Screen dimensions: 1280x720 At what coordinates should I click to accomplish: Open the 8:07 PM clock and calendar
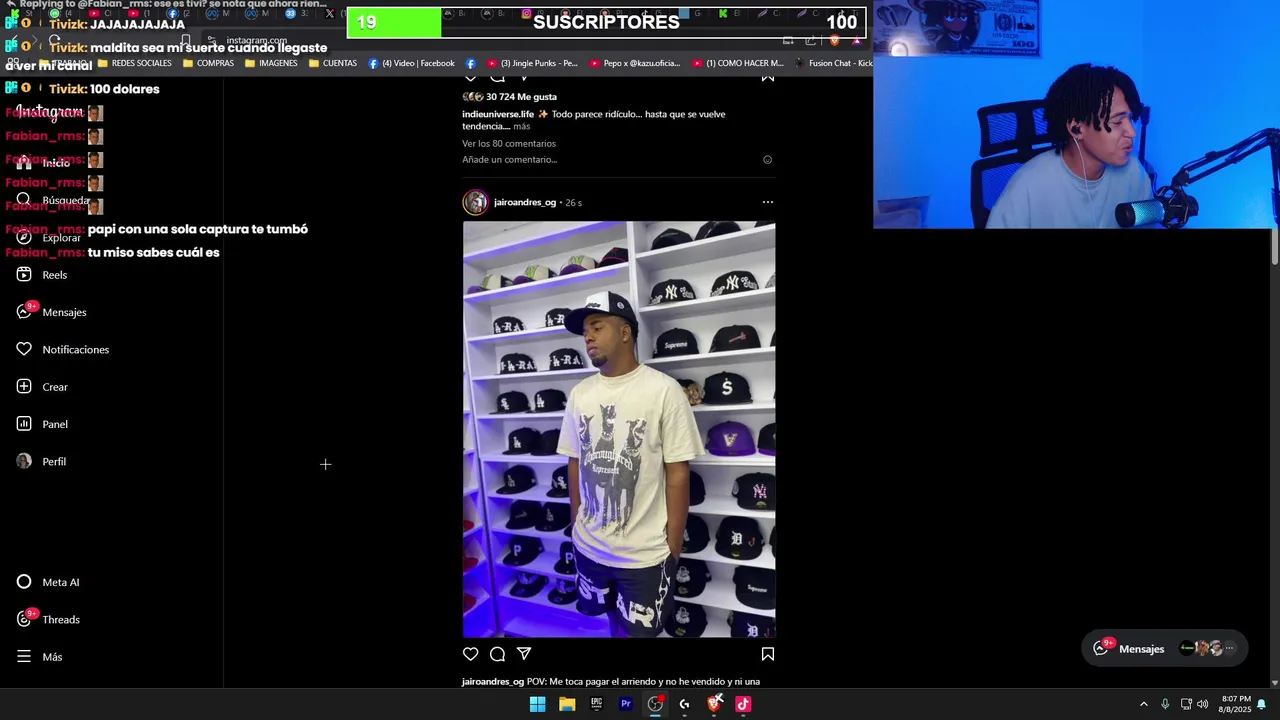1236,704
